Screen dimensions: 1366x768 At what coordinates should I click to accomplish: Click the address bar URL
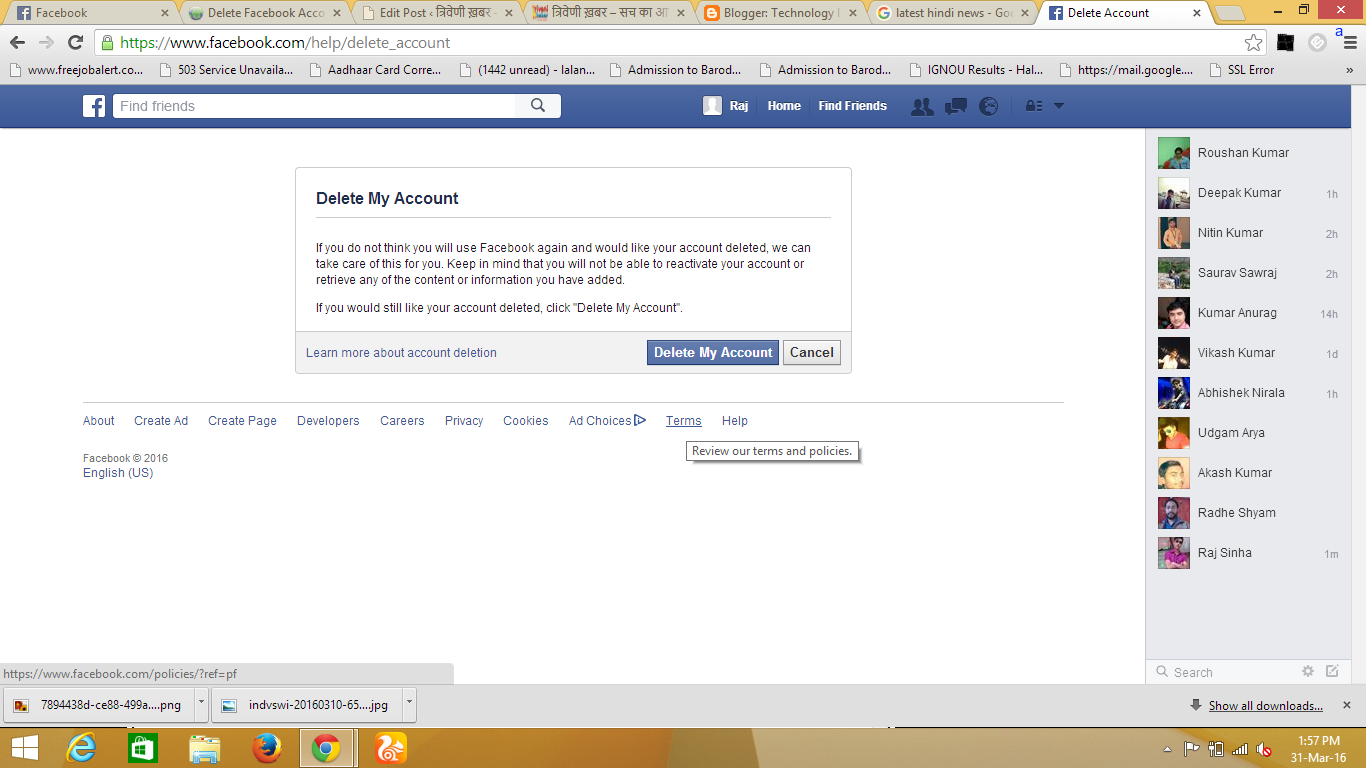pyautogui.click(x=285, y=43)
